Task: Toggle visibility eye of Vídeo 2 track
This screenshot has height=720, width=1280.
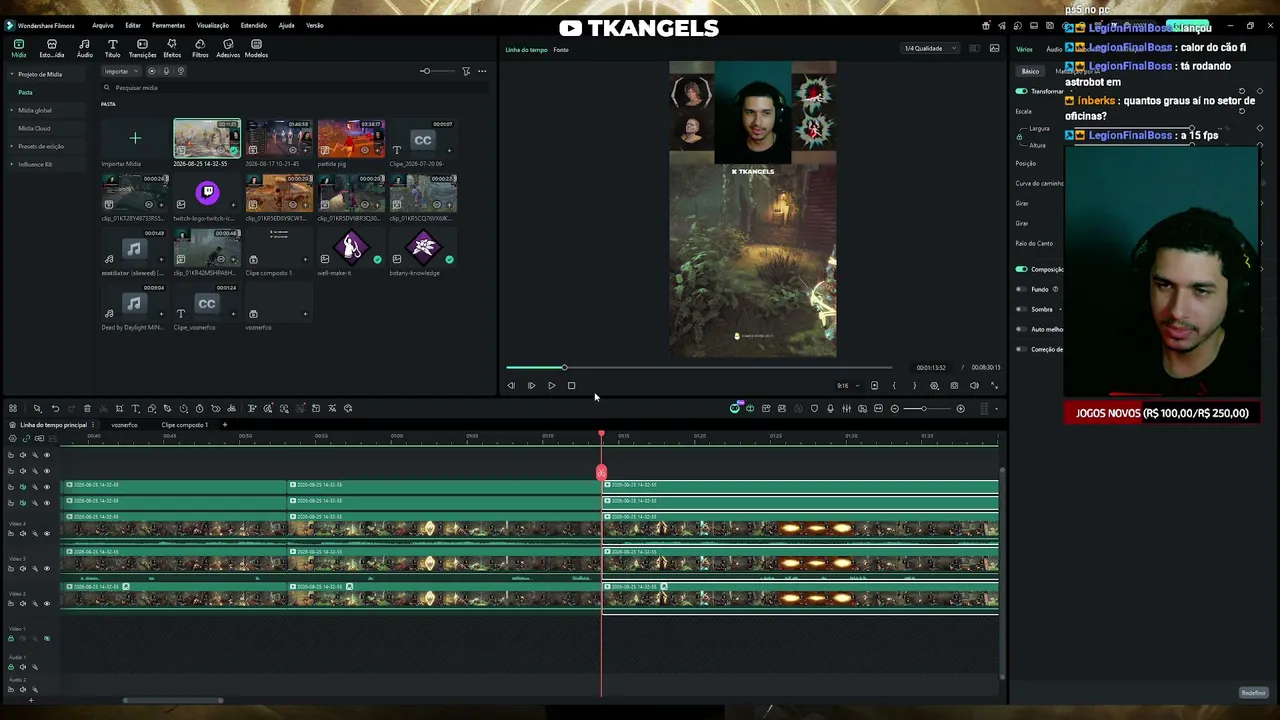Action: pos(46,603)
